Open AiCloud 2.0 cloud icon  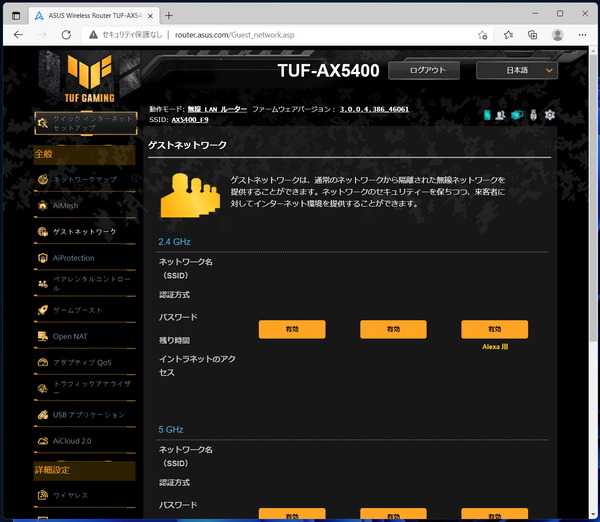point(43,441)
